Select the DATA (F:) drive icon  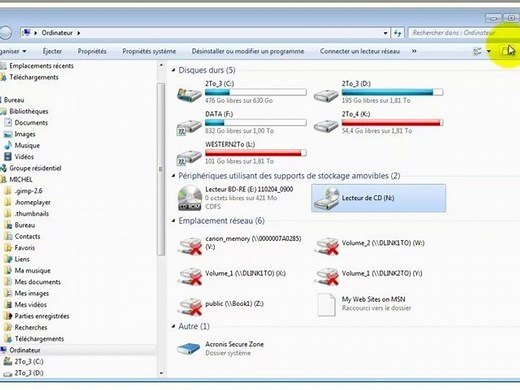click(x=189, y=127)
